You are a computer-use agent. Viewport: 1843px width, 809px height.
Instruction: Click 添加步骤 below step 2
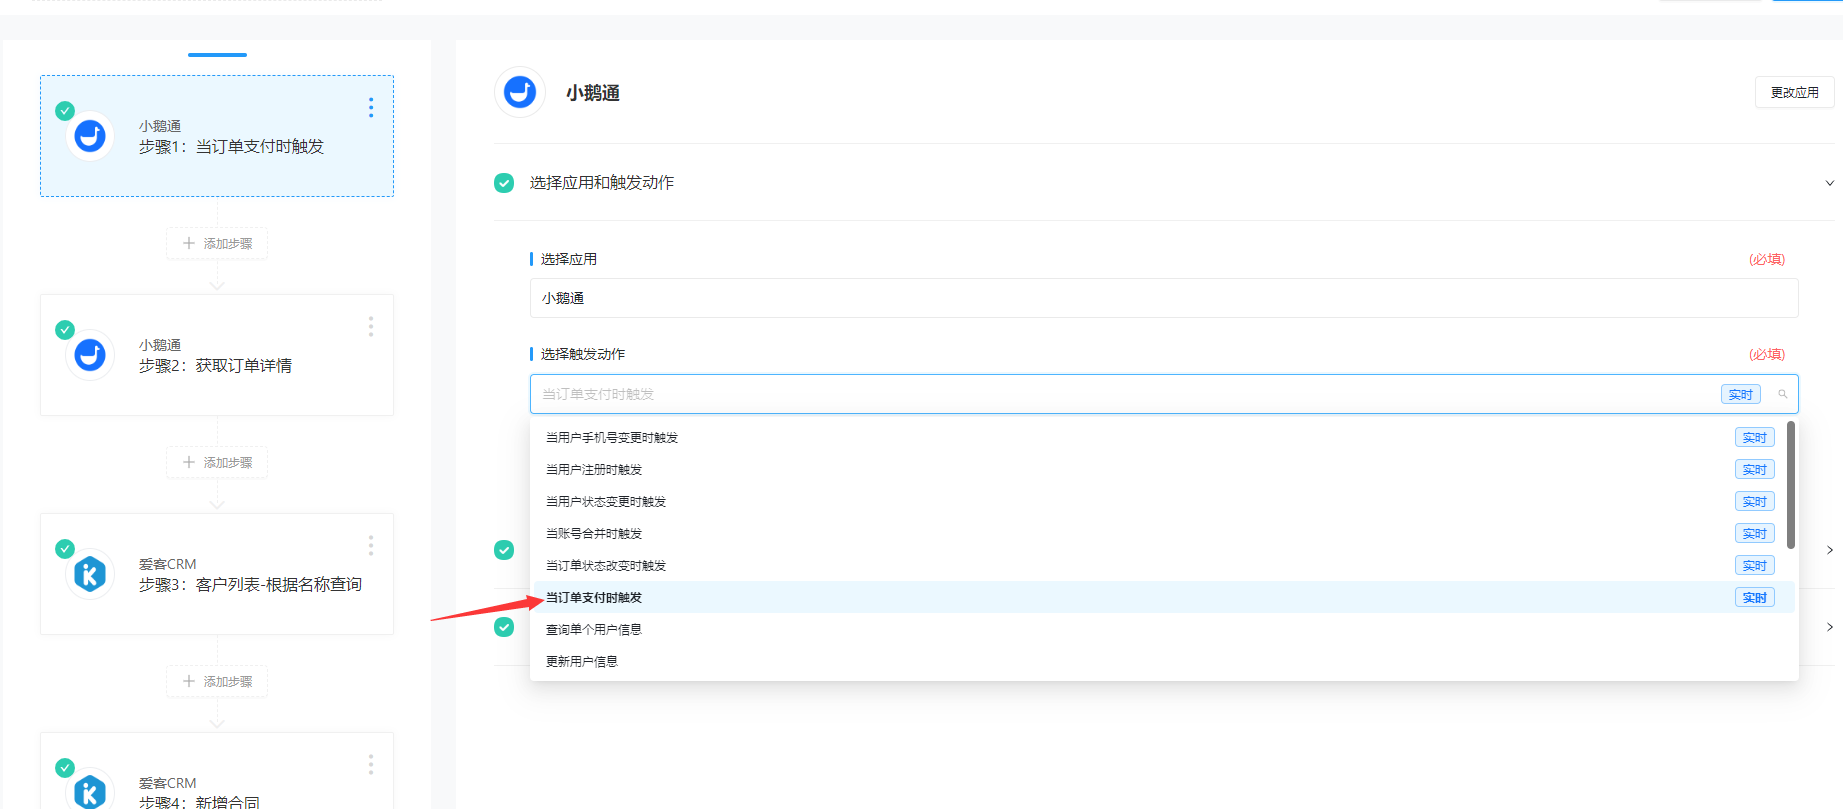click(217, 463)
